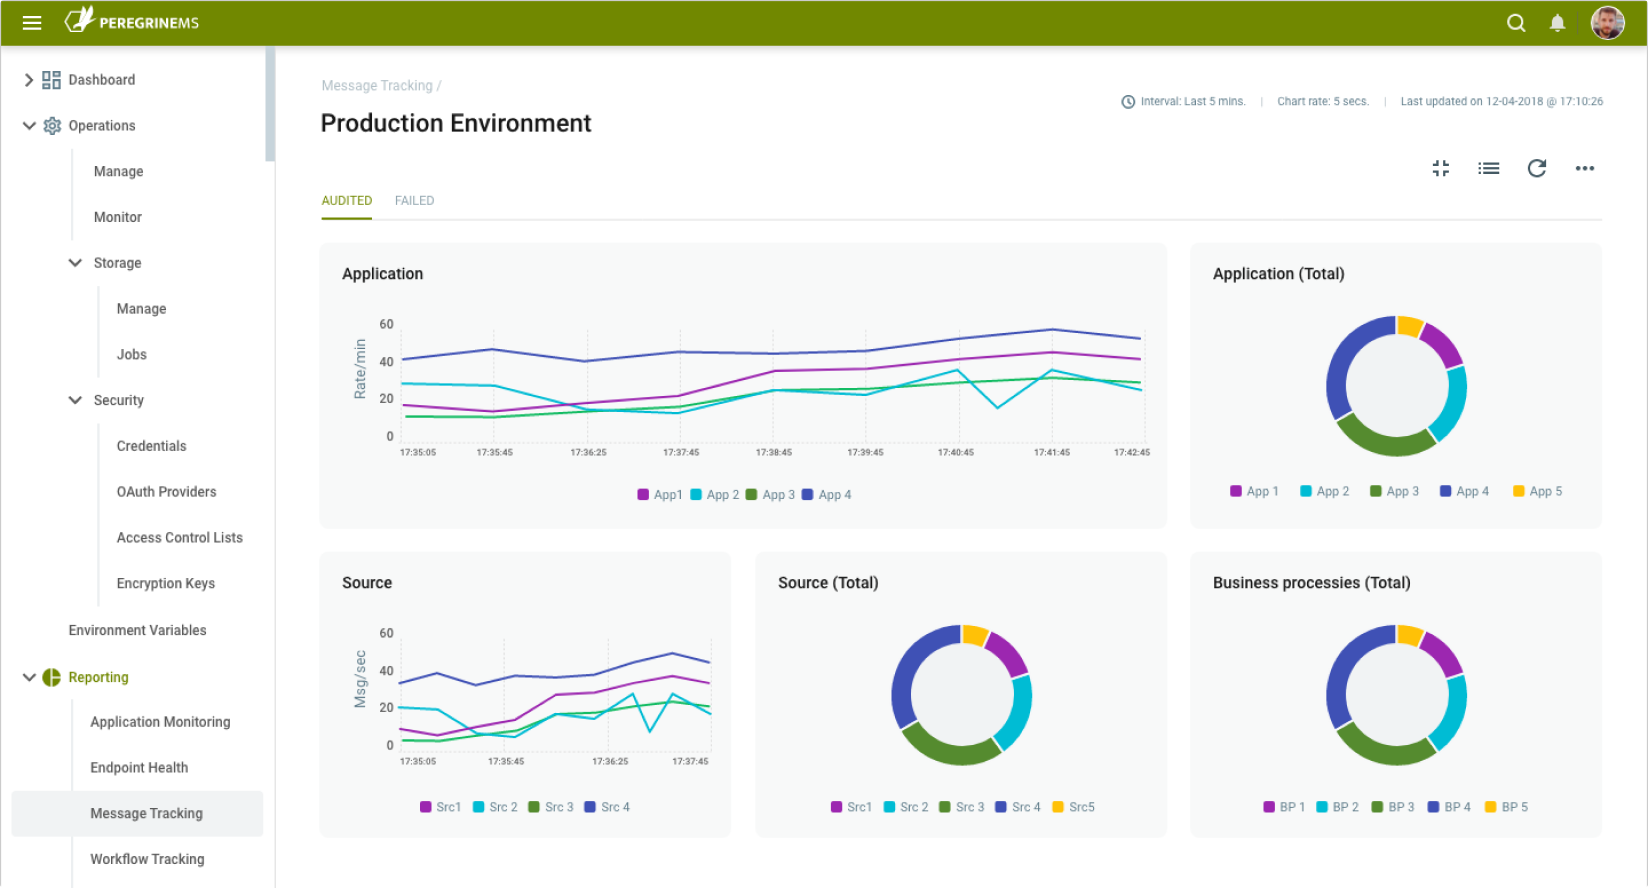
Task: Switch to the FAILED tab
Action: [414, 201]
